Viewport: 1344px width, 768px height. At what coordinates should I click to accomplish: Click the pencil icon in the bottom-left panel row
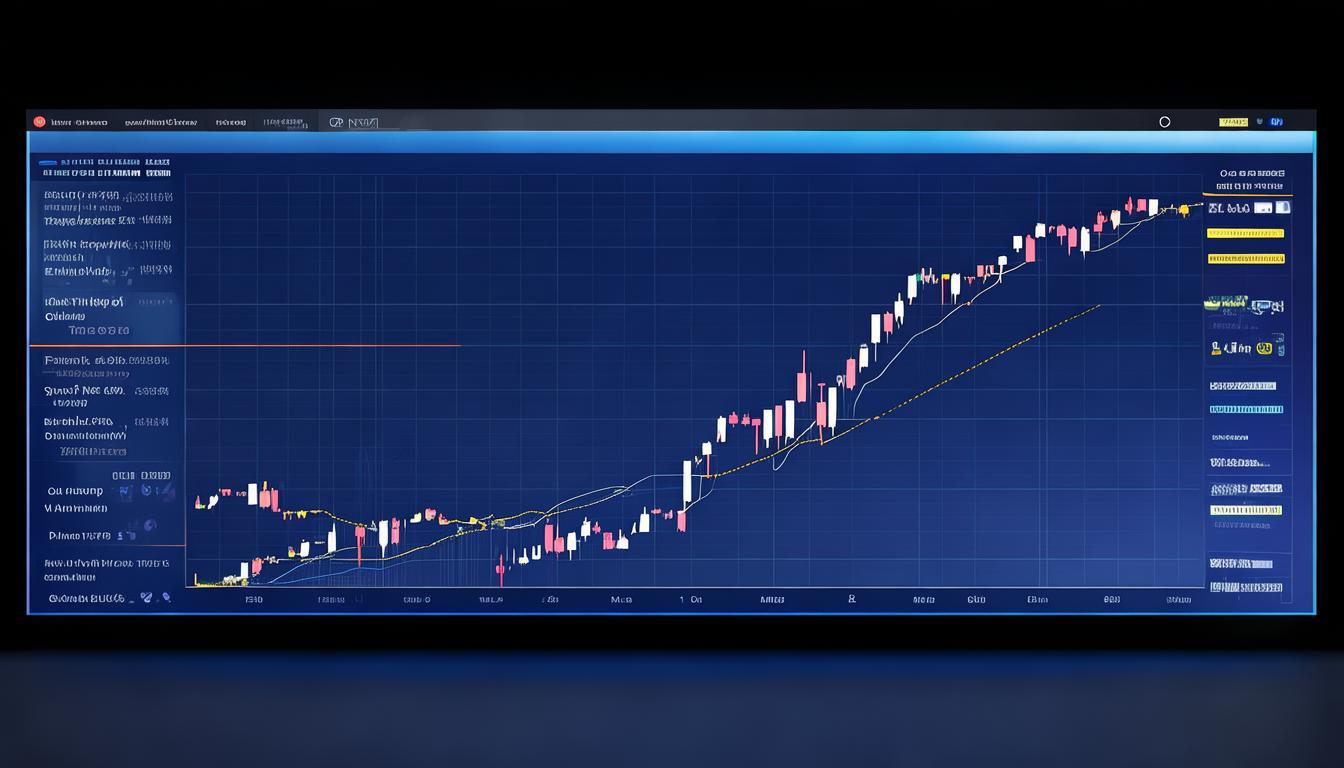click(x=147, y=598)
